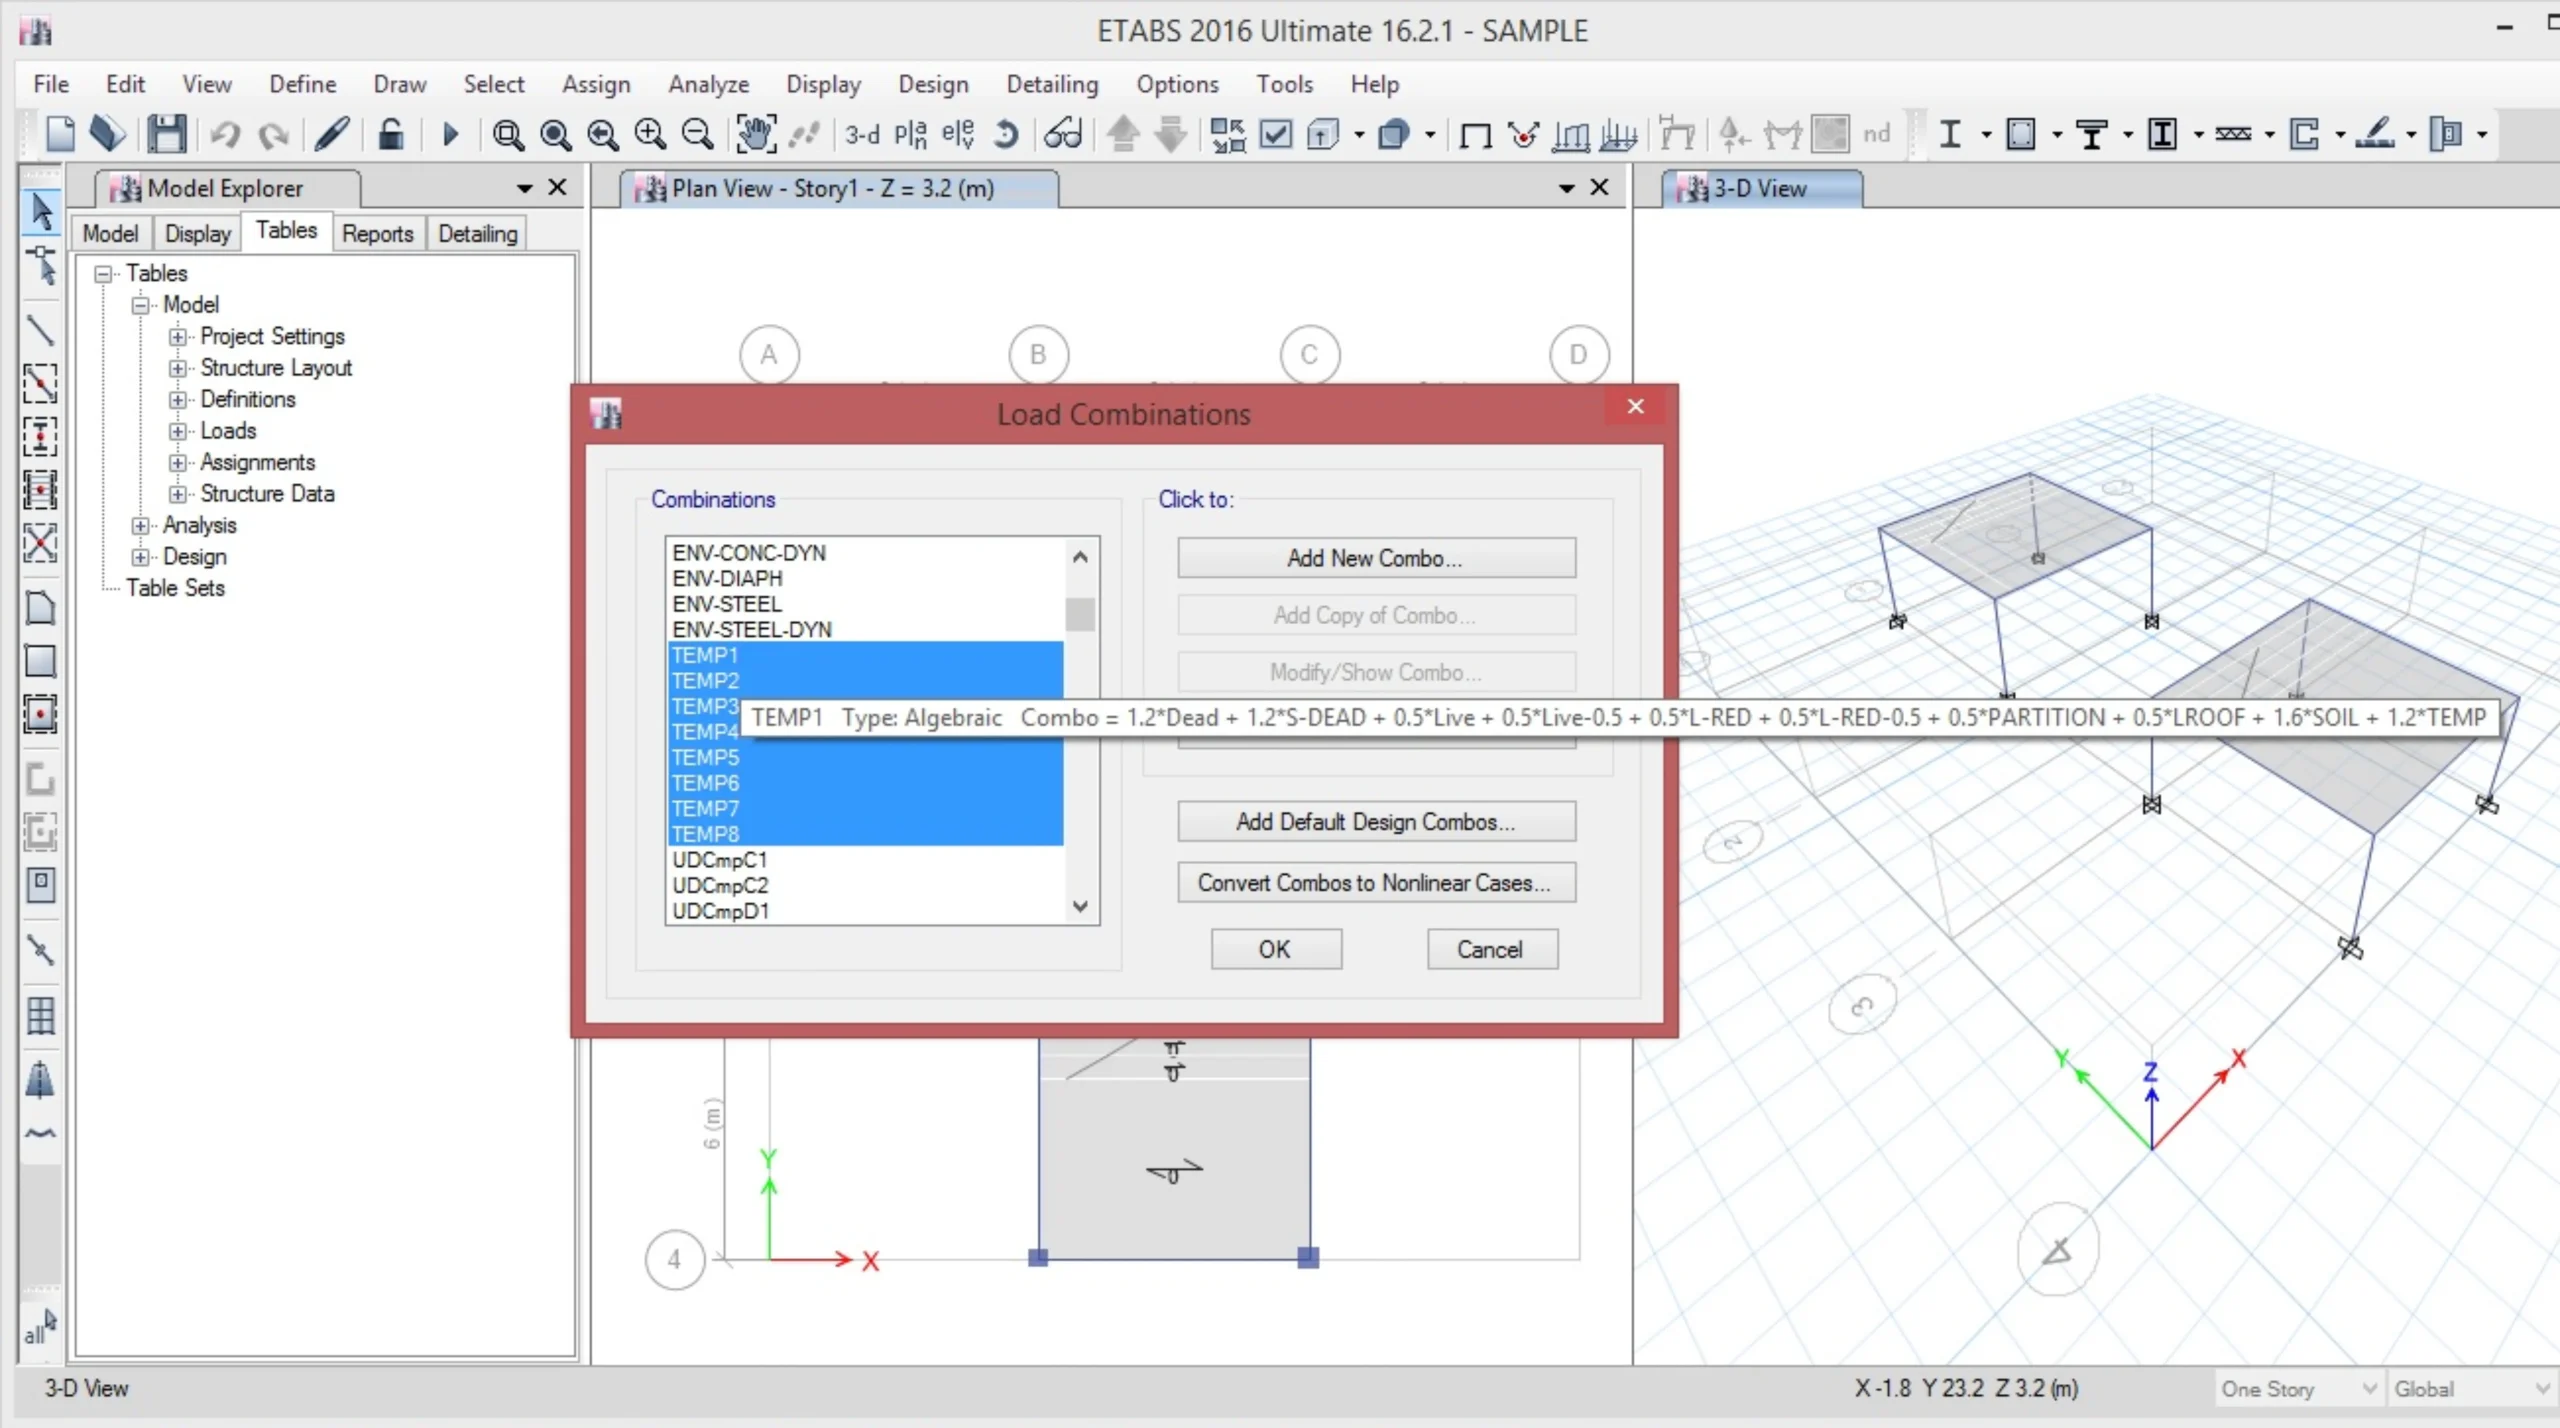Viewport: 2560px width, 1428px height.
Task: Expand the Analysis tables node
Action: pyautogui.click(x=140, y=526)
